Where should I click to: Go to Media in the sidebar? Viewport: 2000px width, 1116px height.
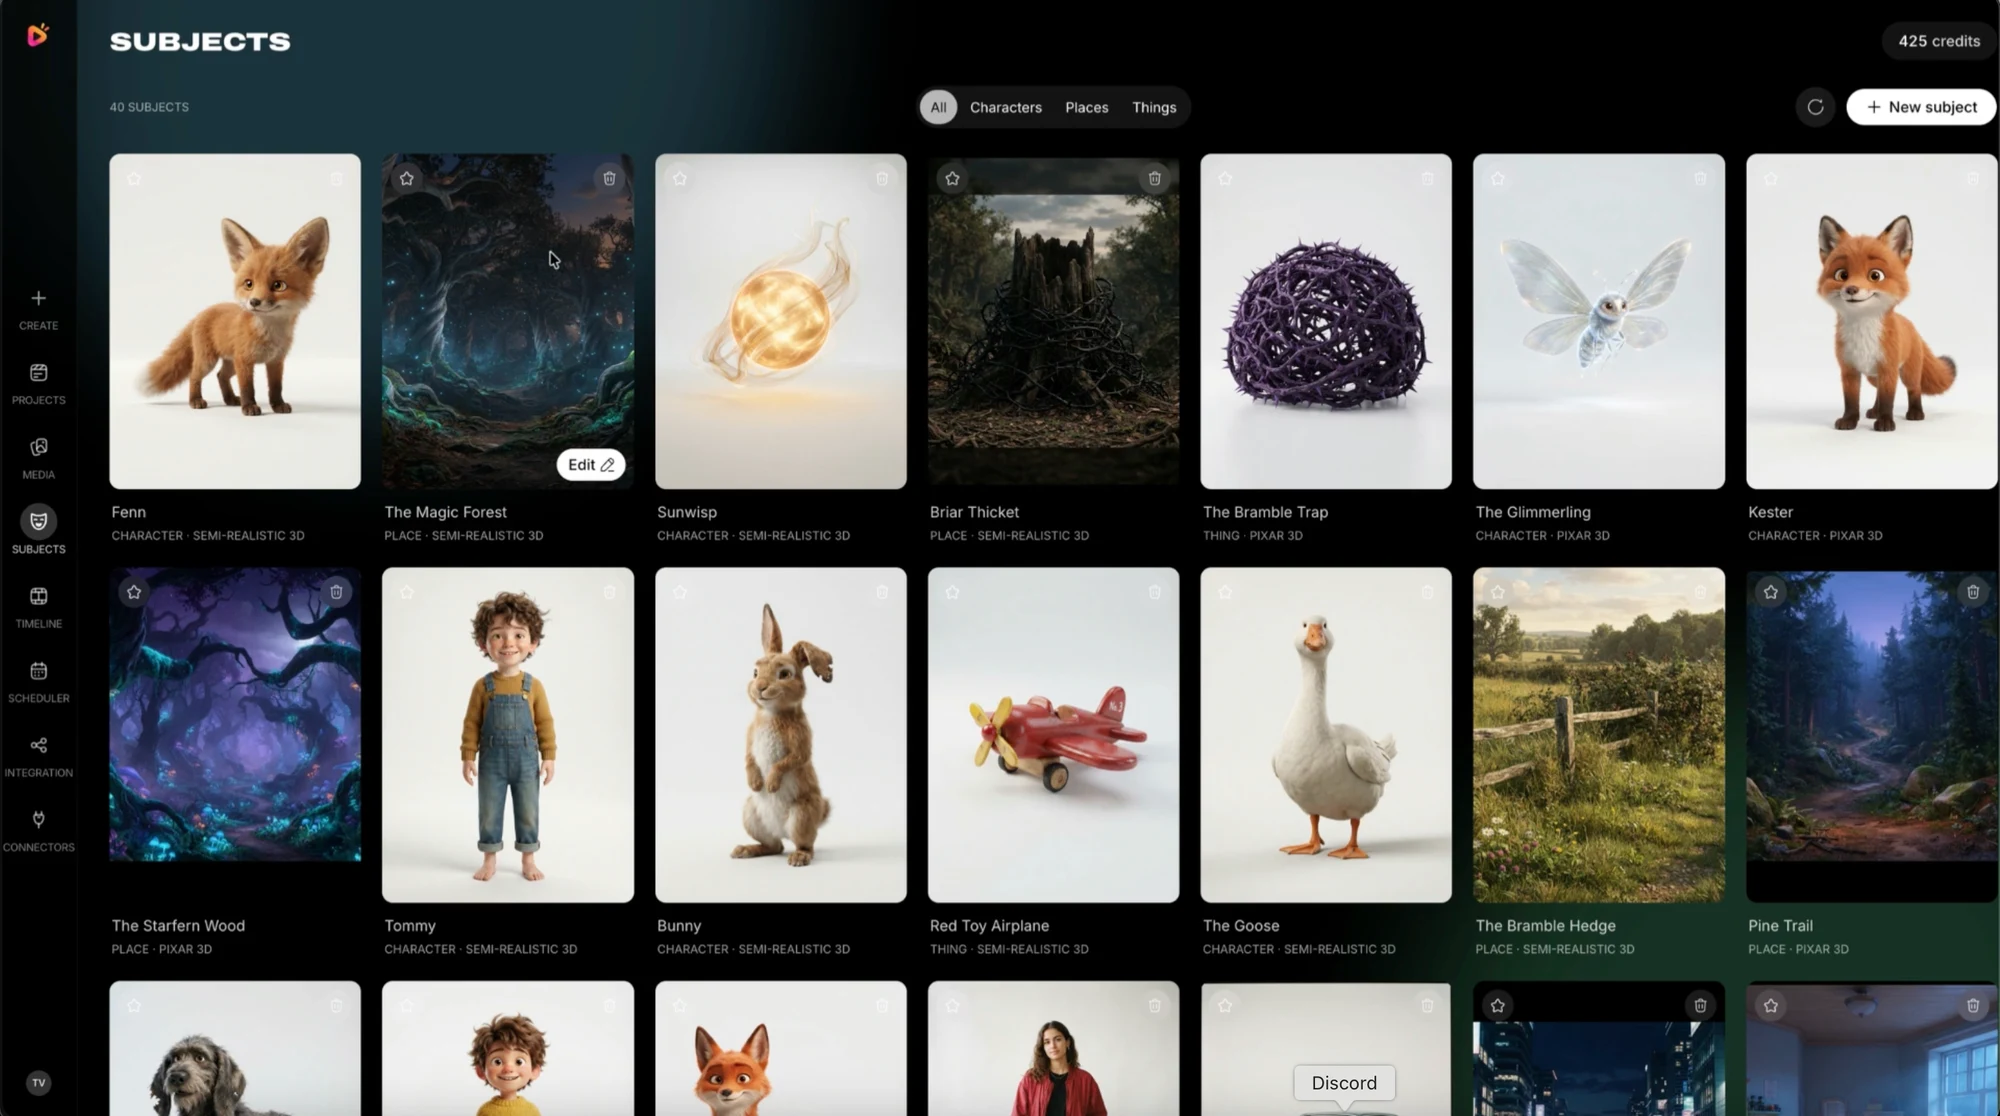point(38,459)
